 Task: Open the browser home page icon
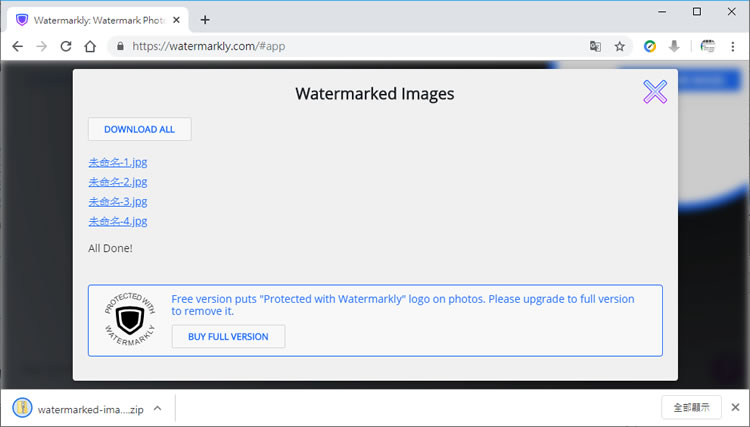[x=90, y=46]
